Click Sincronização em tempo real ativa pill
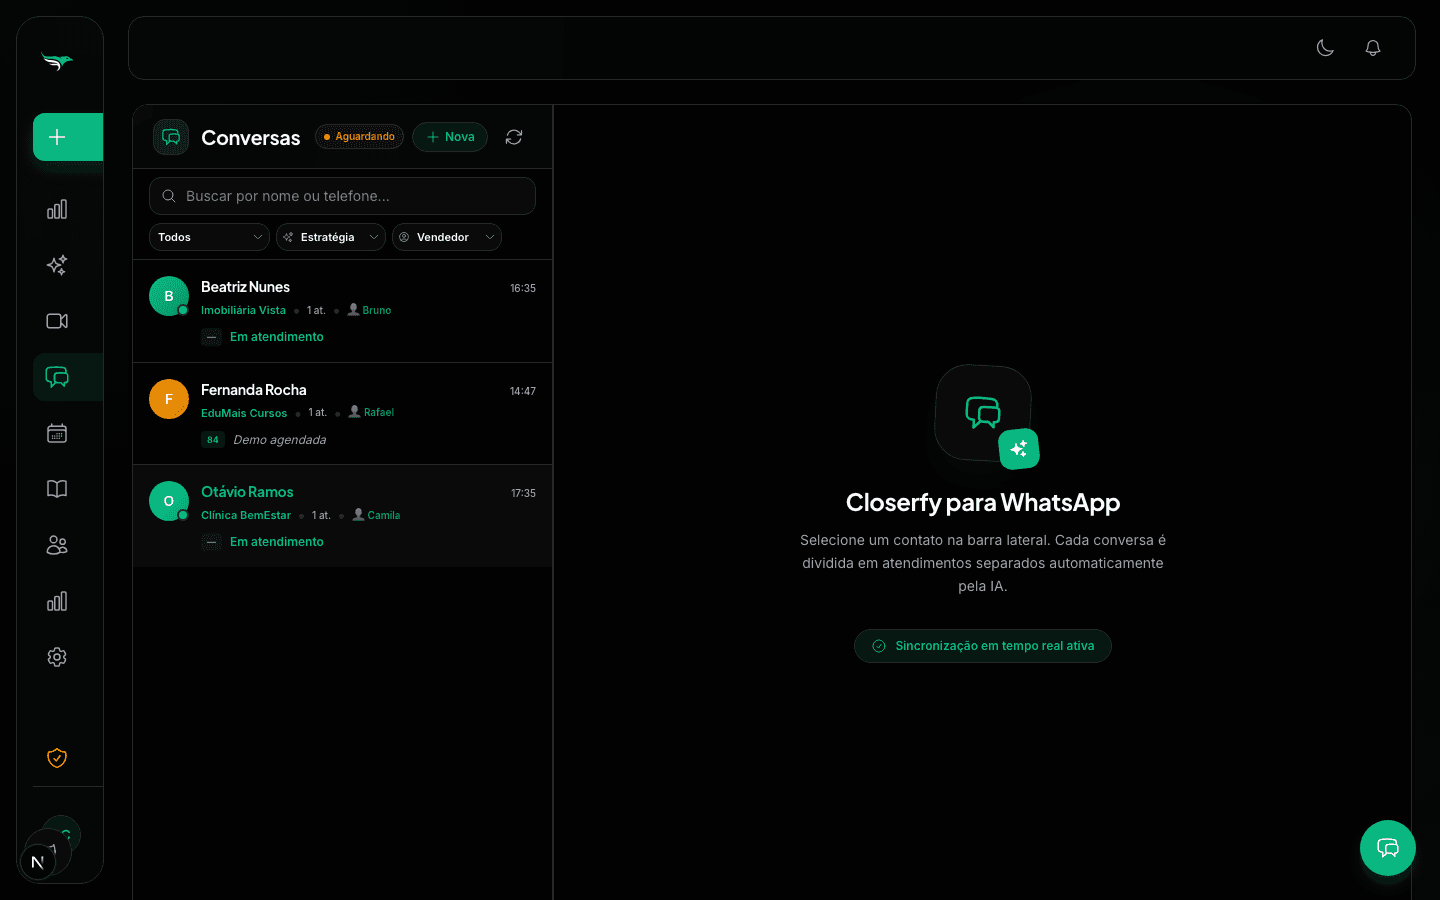 coord(983,646)
